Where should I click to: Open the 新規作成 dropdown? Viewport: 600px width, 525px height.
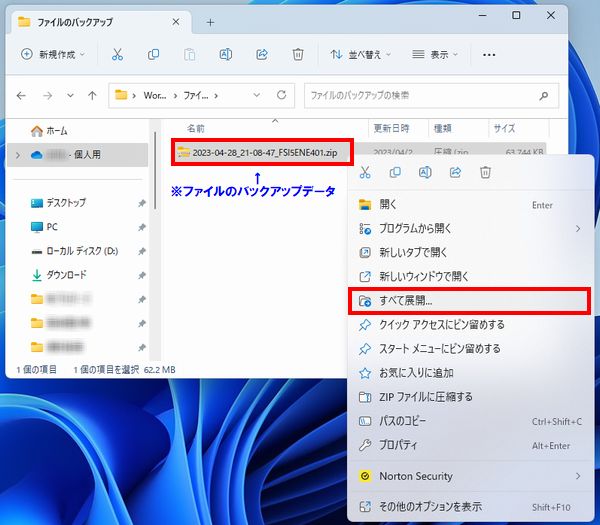pyautogui.click(x=52, y=55)
